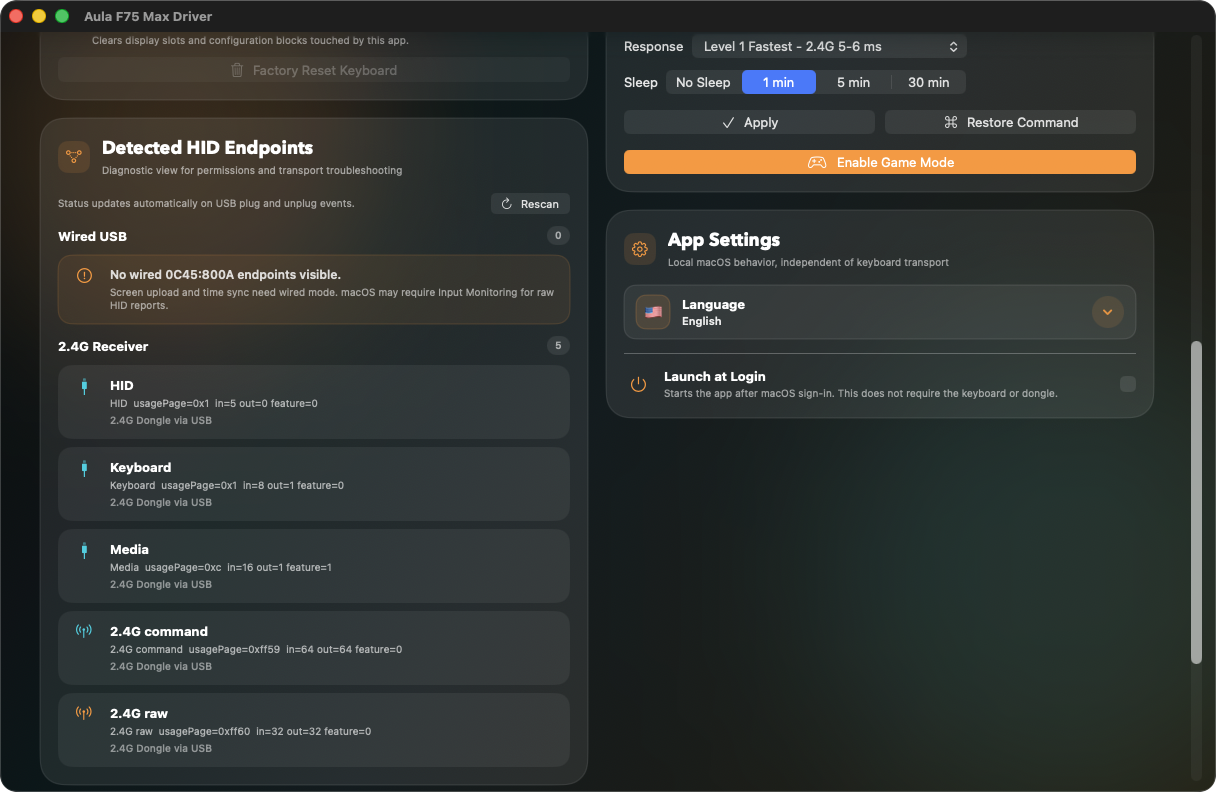Viewport: 1216px width, 792px height.
Task: Click the Factory Reset Keyboard button
Action: pos(314,70)
